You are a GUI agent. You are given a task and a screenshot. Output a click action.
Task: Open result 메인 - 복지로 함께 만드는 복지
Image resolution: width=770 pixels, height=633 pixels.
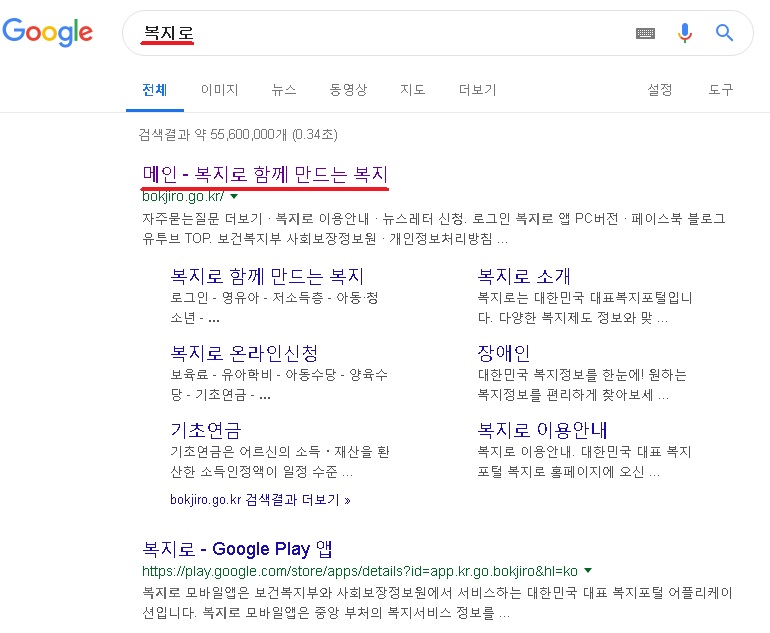(x=265, y=174)
